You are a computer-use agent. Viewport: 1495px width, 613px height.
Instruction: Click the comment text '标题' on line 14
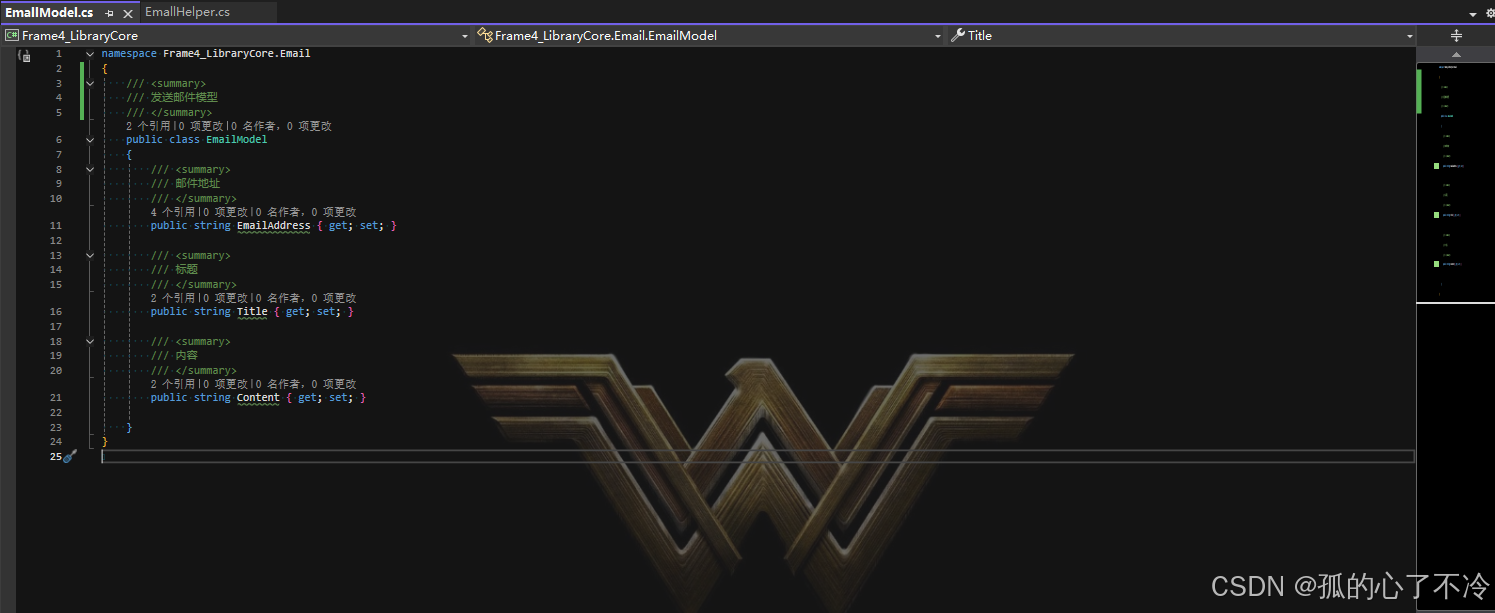[x=187, y=270]
